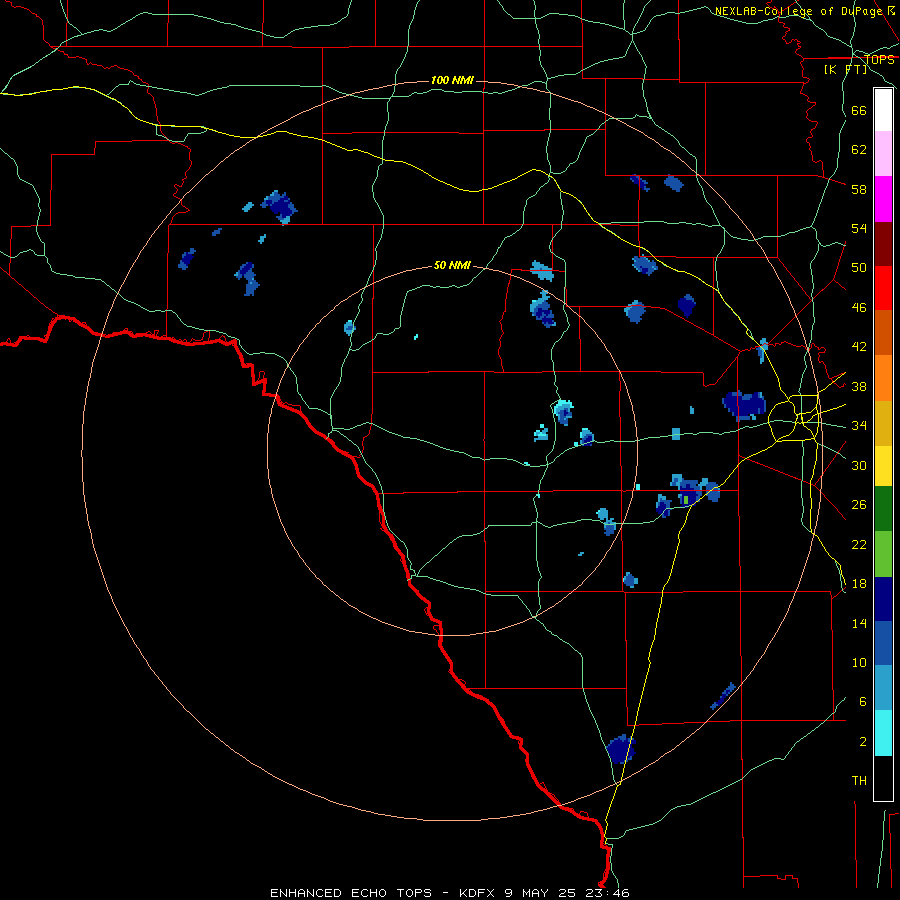Click the "14" legend value

pos(859,623)
